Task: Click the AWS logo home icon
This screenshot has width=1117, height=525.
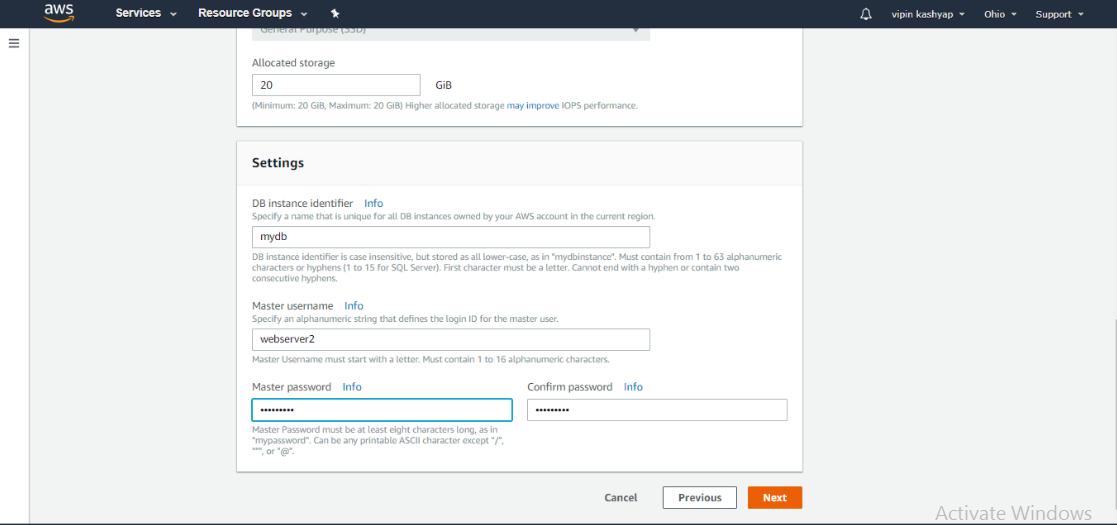Action: pos(60,13)
